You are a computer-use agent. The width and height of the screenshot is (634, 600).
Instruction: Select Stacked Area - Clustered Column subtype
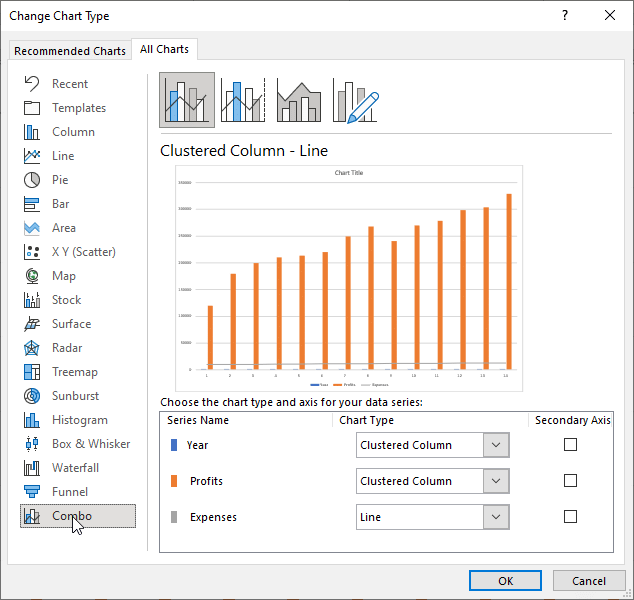299,100
